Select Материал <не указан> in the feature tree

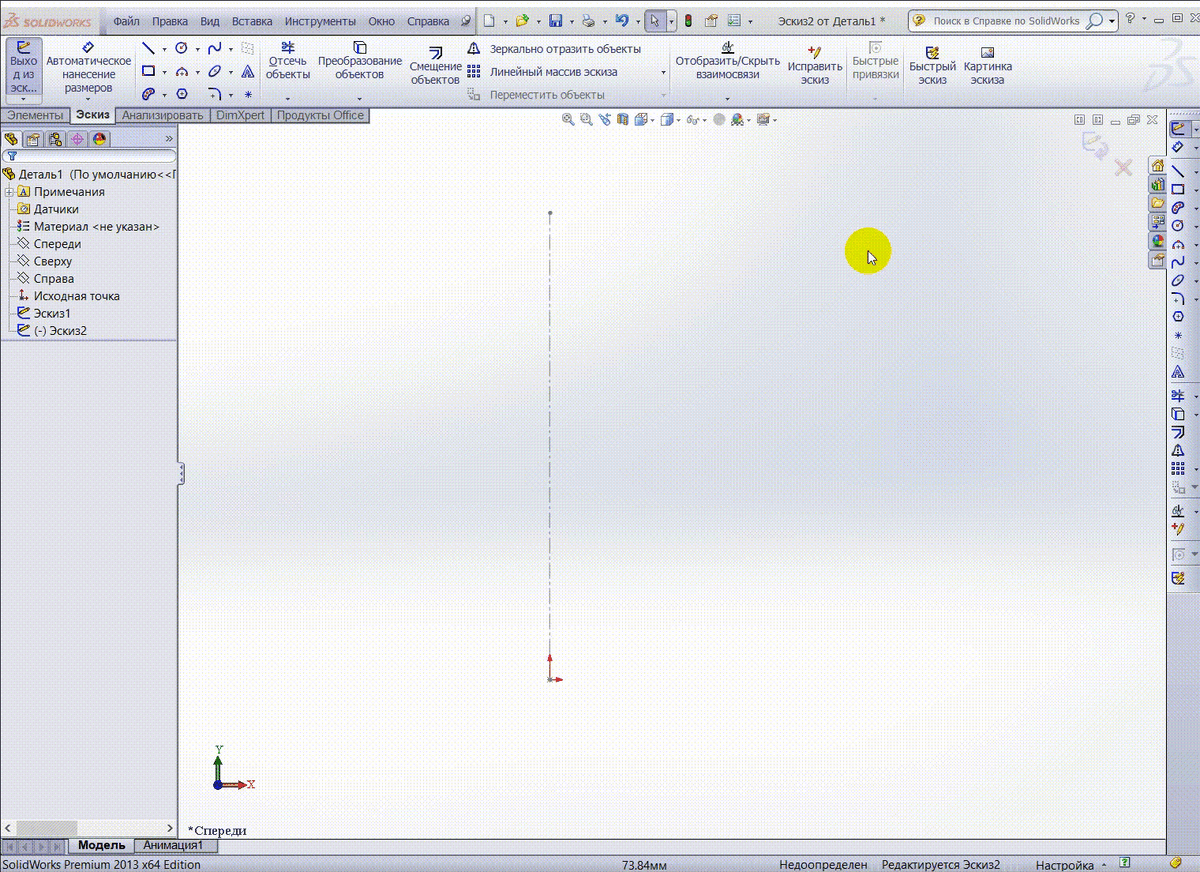87,227
